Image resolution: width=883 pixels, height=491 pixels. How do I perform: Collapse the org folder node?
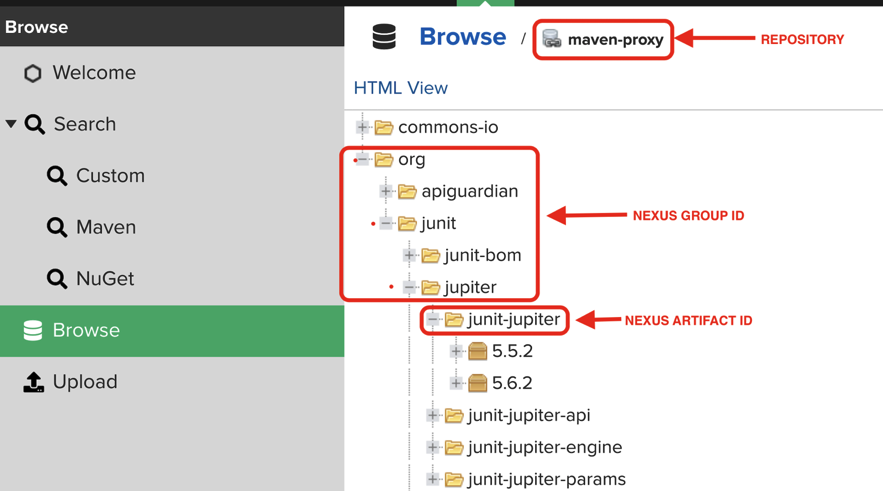click(363, 160)
